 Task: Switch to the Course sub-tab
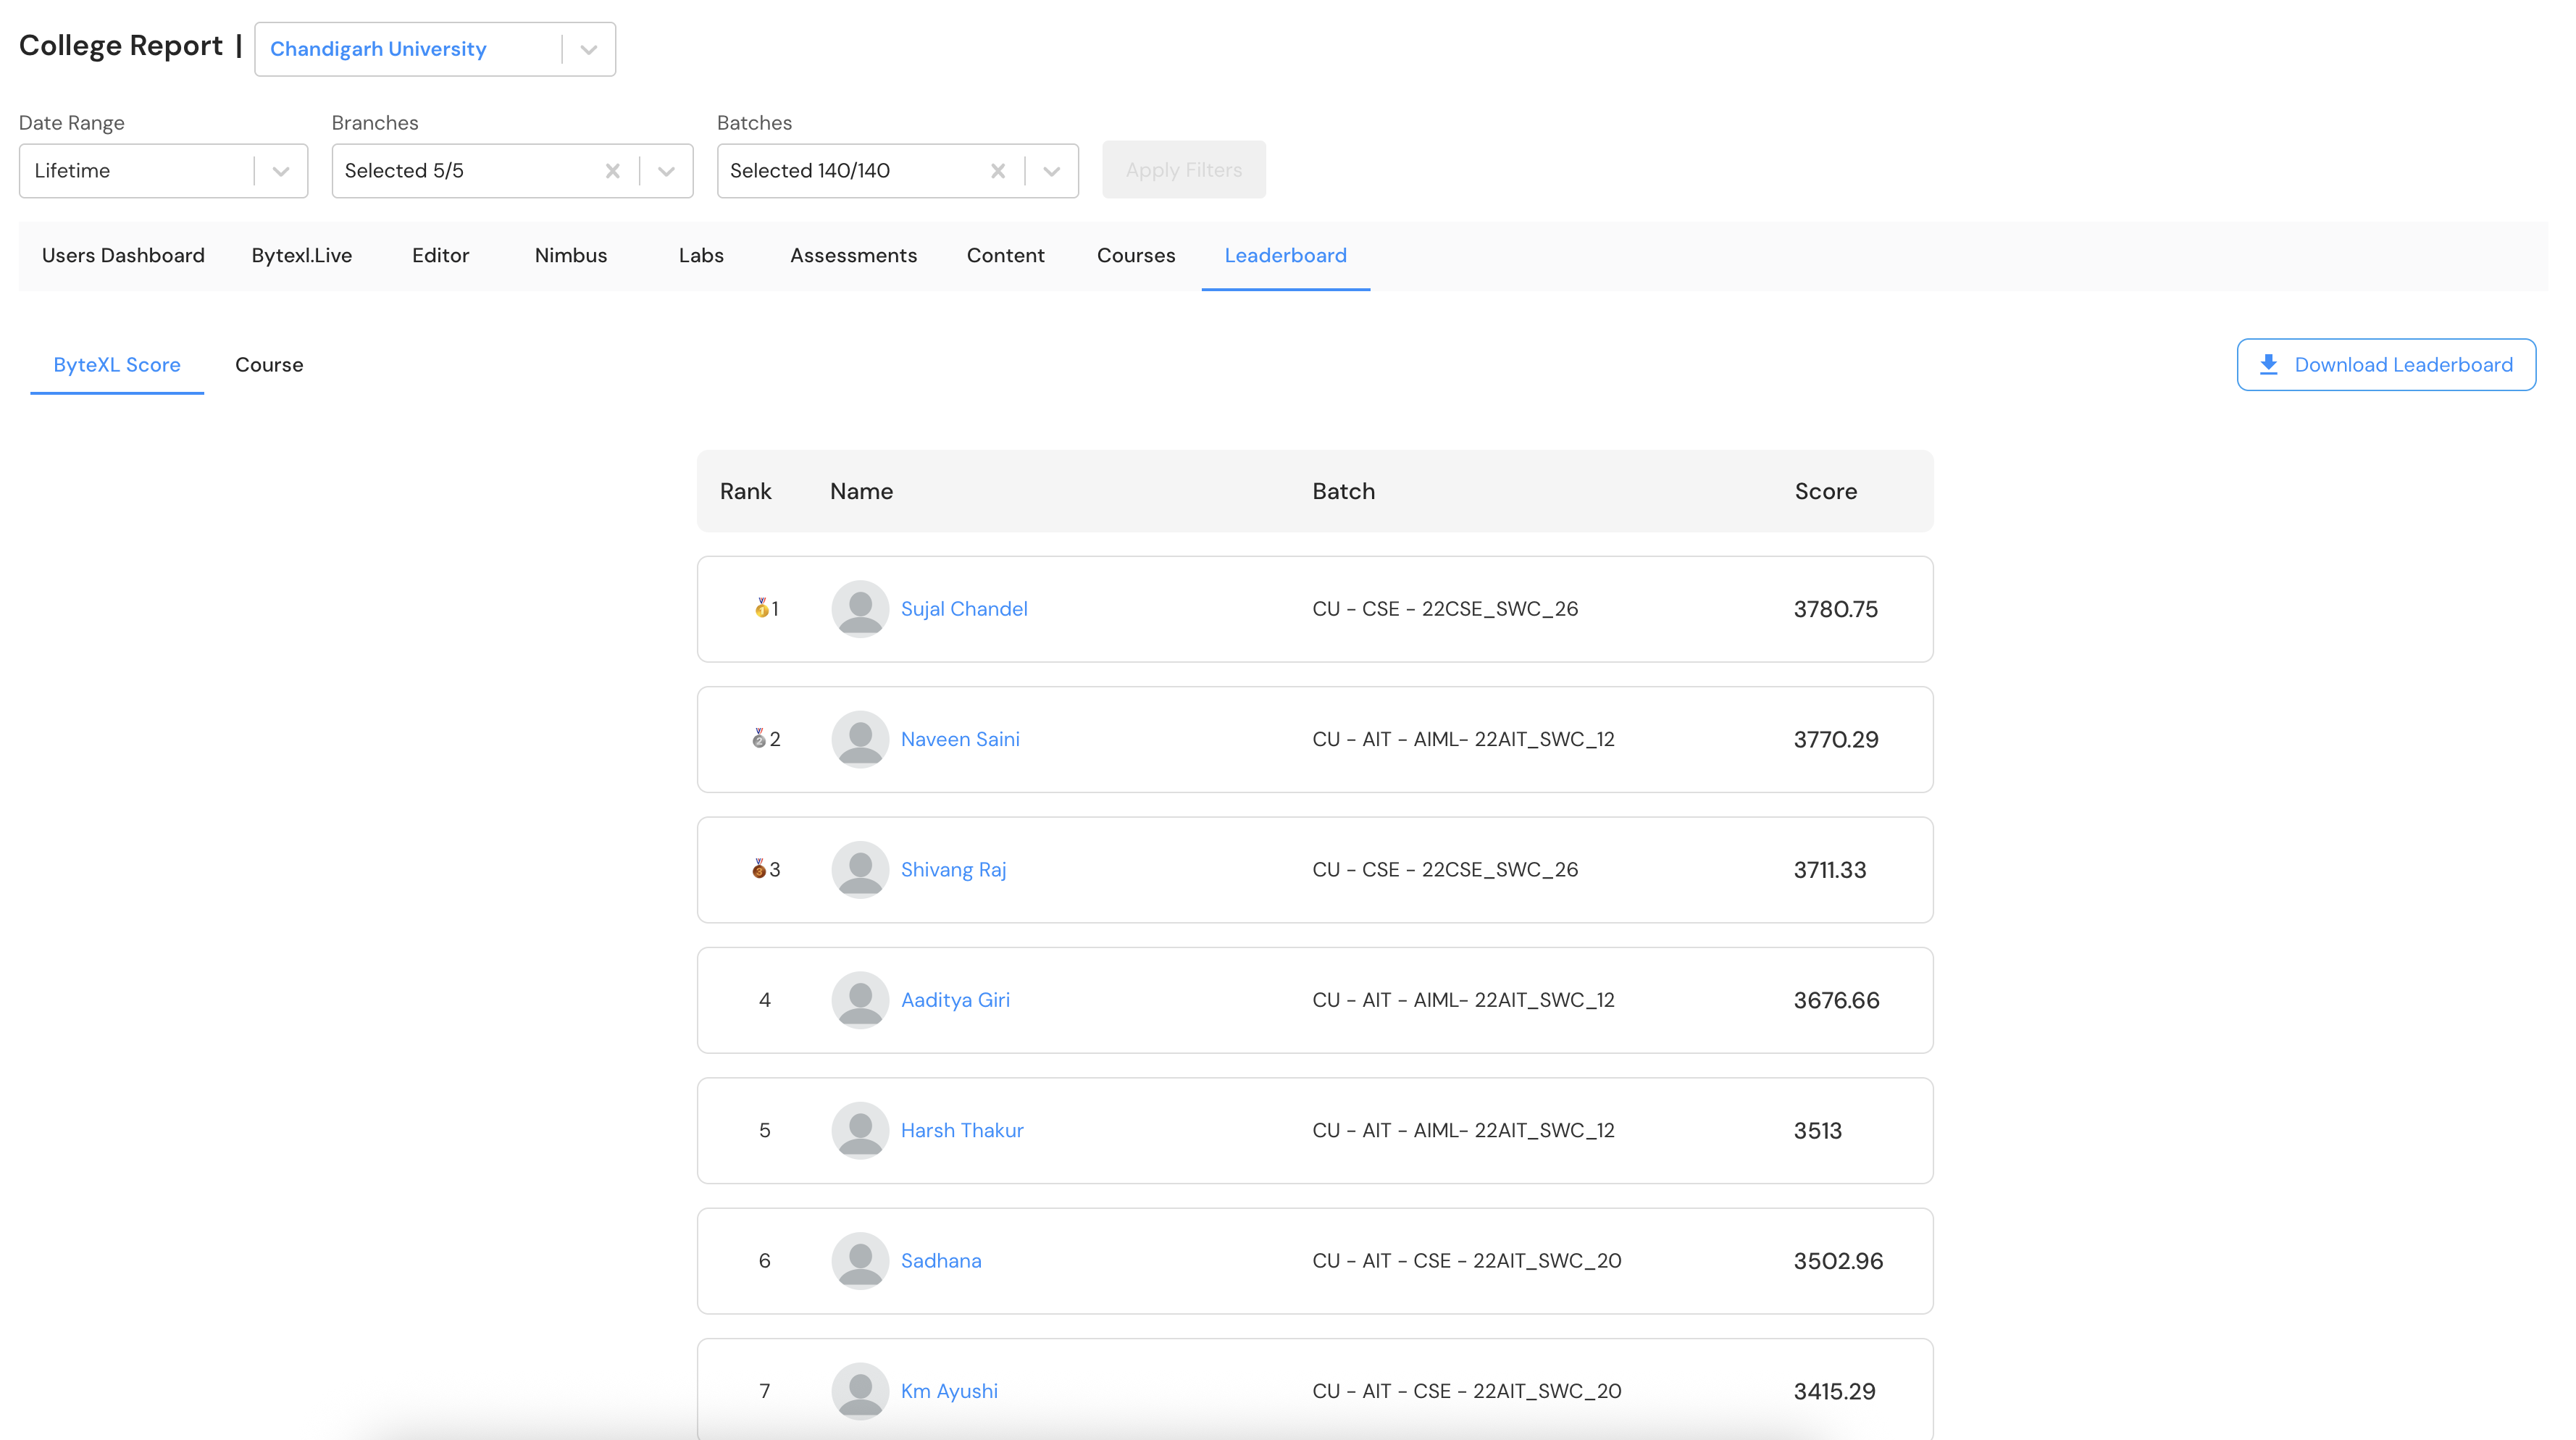tap(269, 365)
